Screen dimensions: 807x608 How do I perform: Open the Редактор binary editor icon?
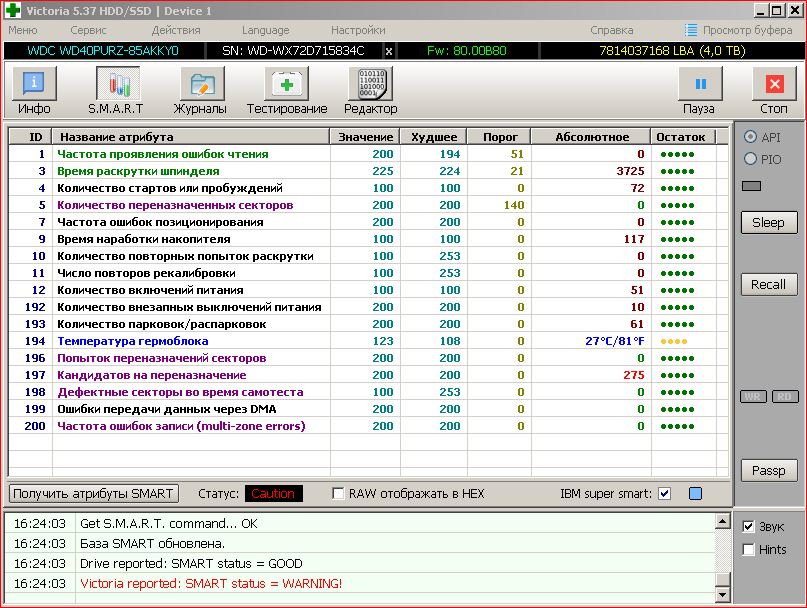(371, 84)
